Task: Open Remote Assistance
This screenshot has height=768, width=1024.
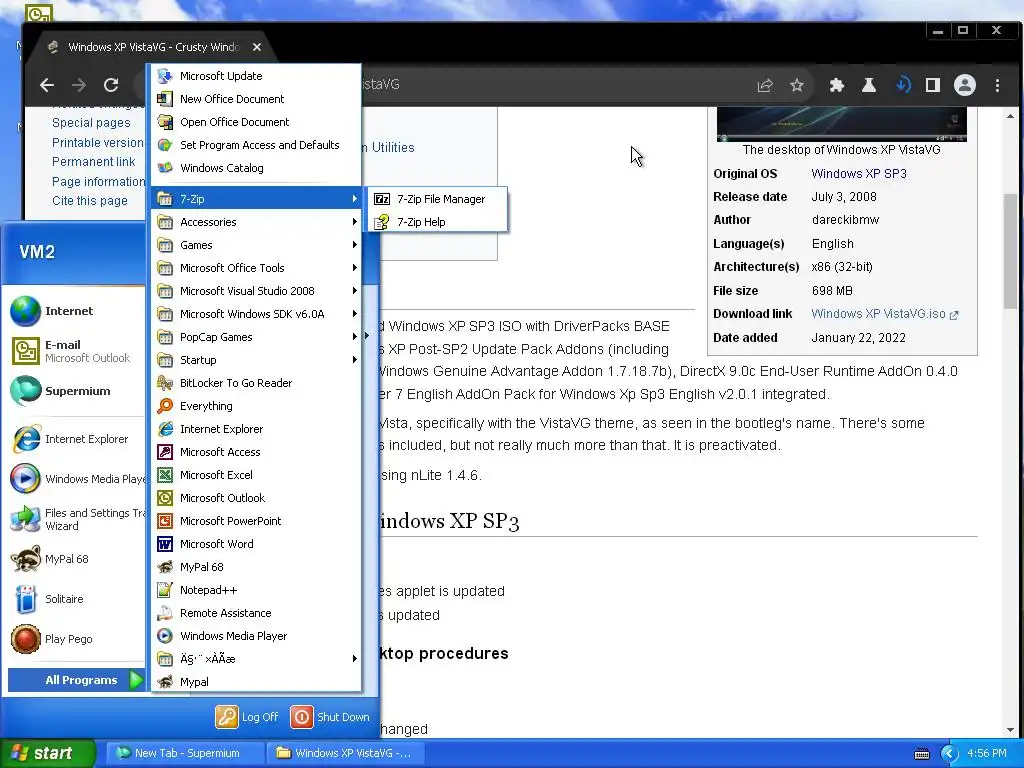Action: (x=256, y=613)
